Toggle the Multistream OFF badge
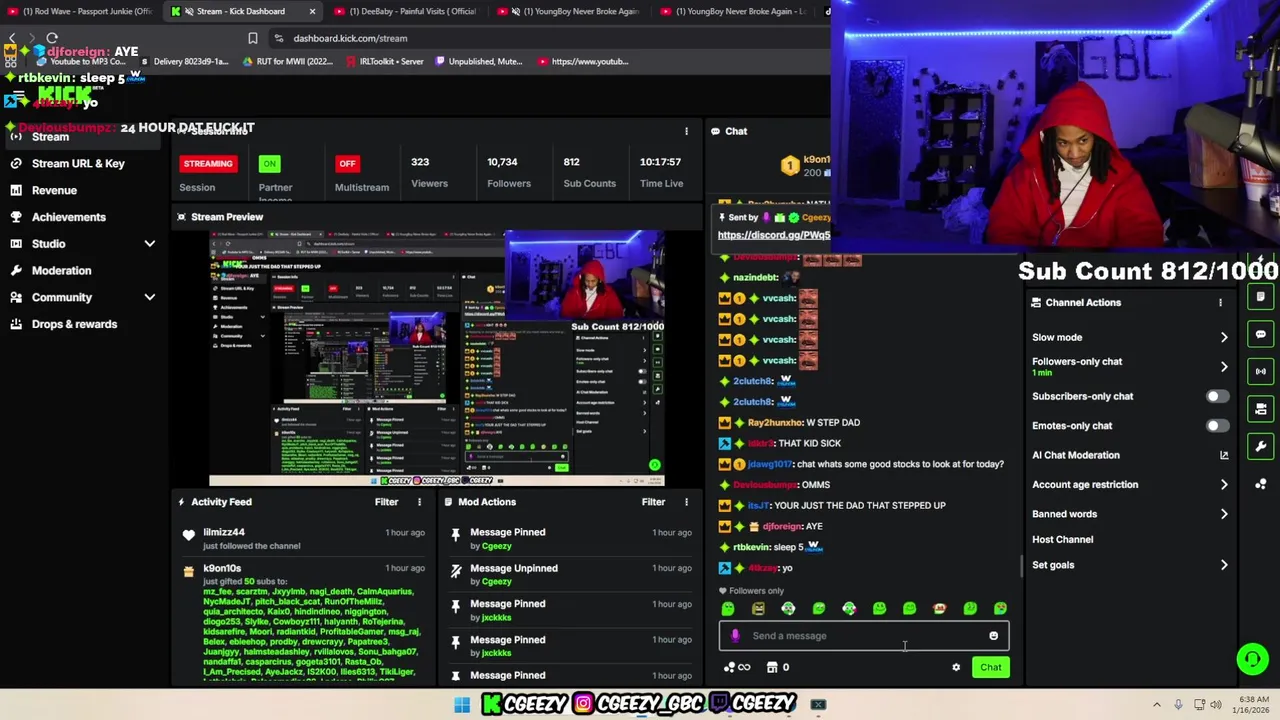Image resolution: width=1280 pixels, height=720 pixels. (x=347, y=164)
